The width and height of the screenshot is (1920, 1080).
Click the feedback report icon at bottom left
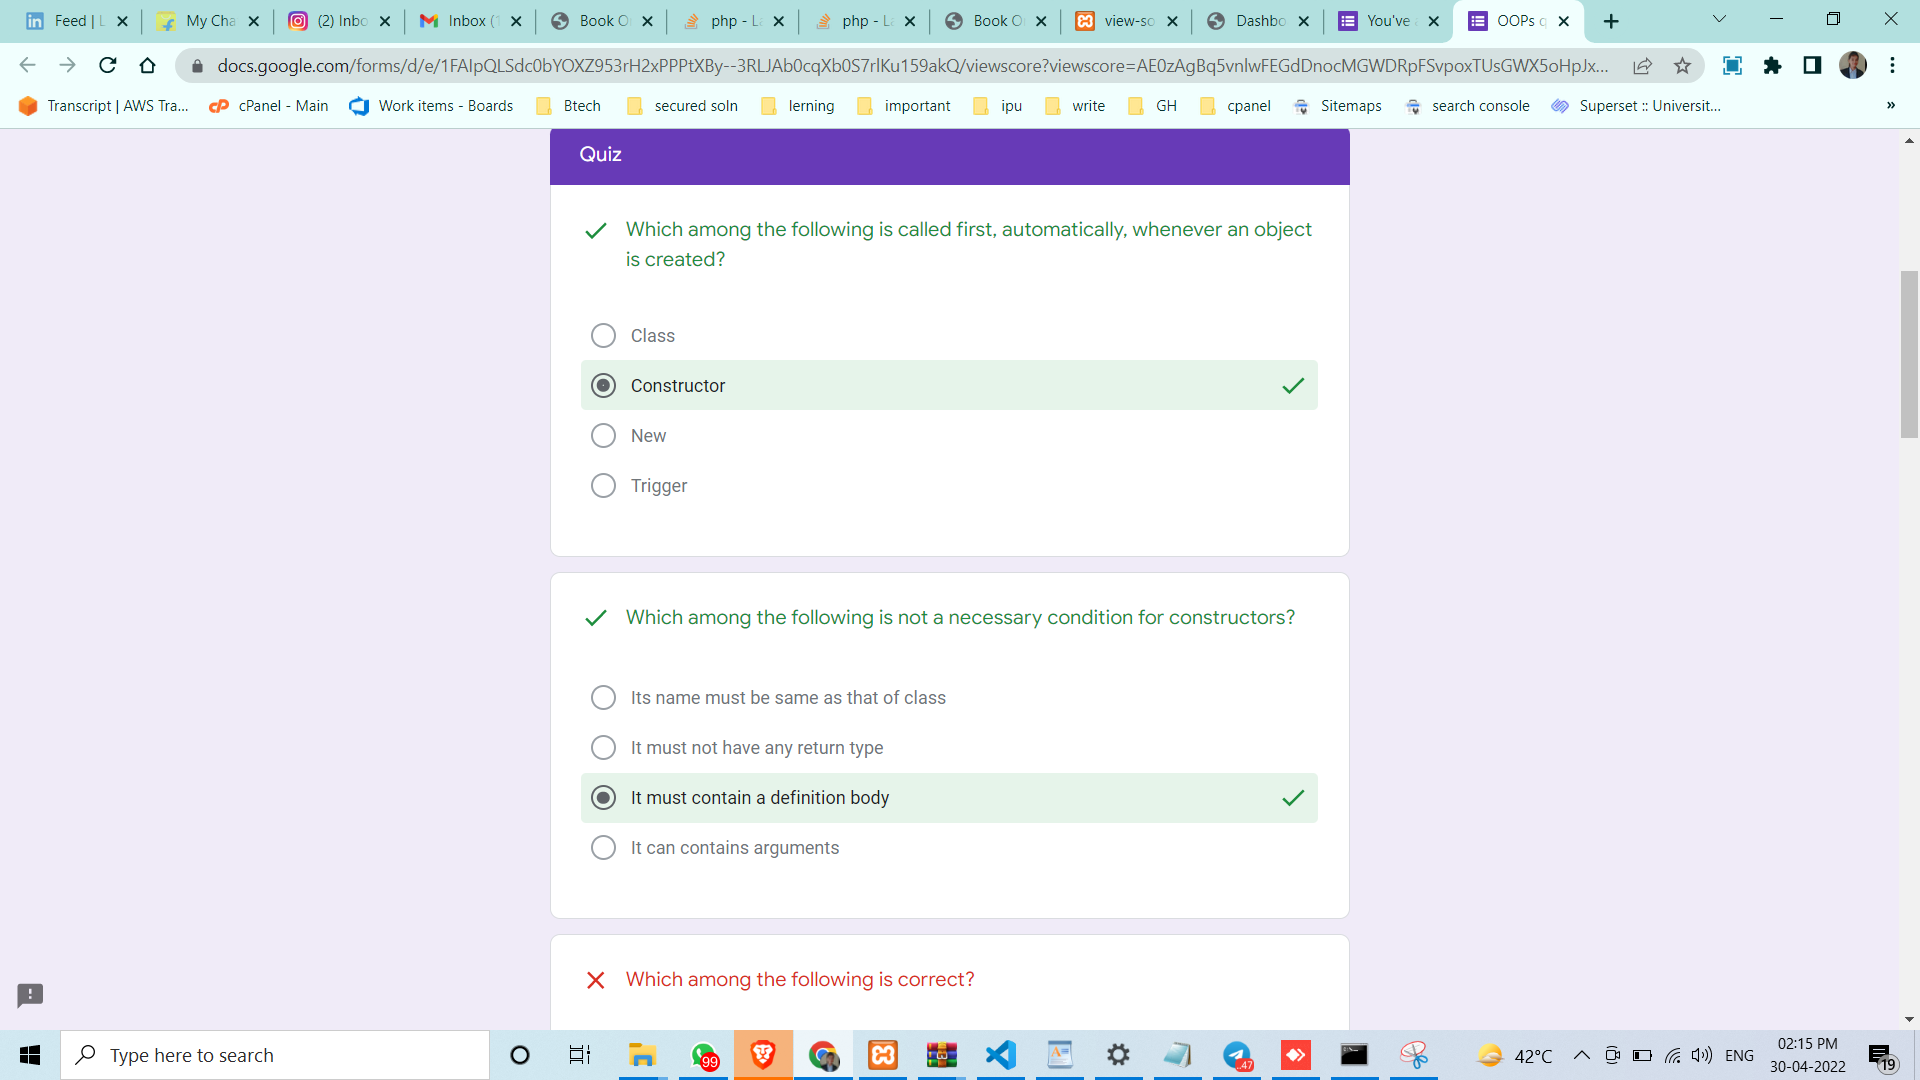(x=30, y=995)
